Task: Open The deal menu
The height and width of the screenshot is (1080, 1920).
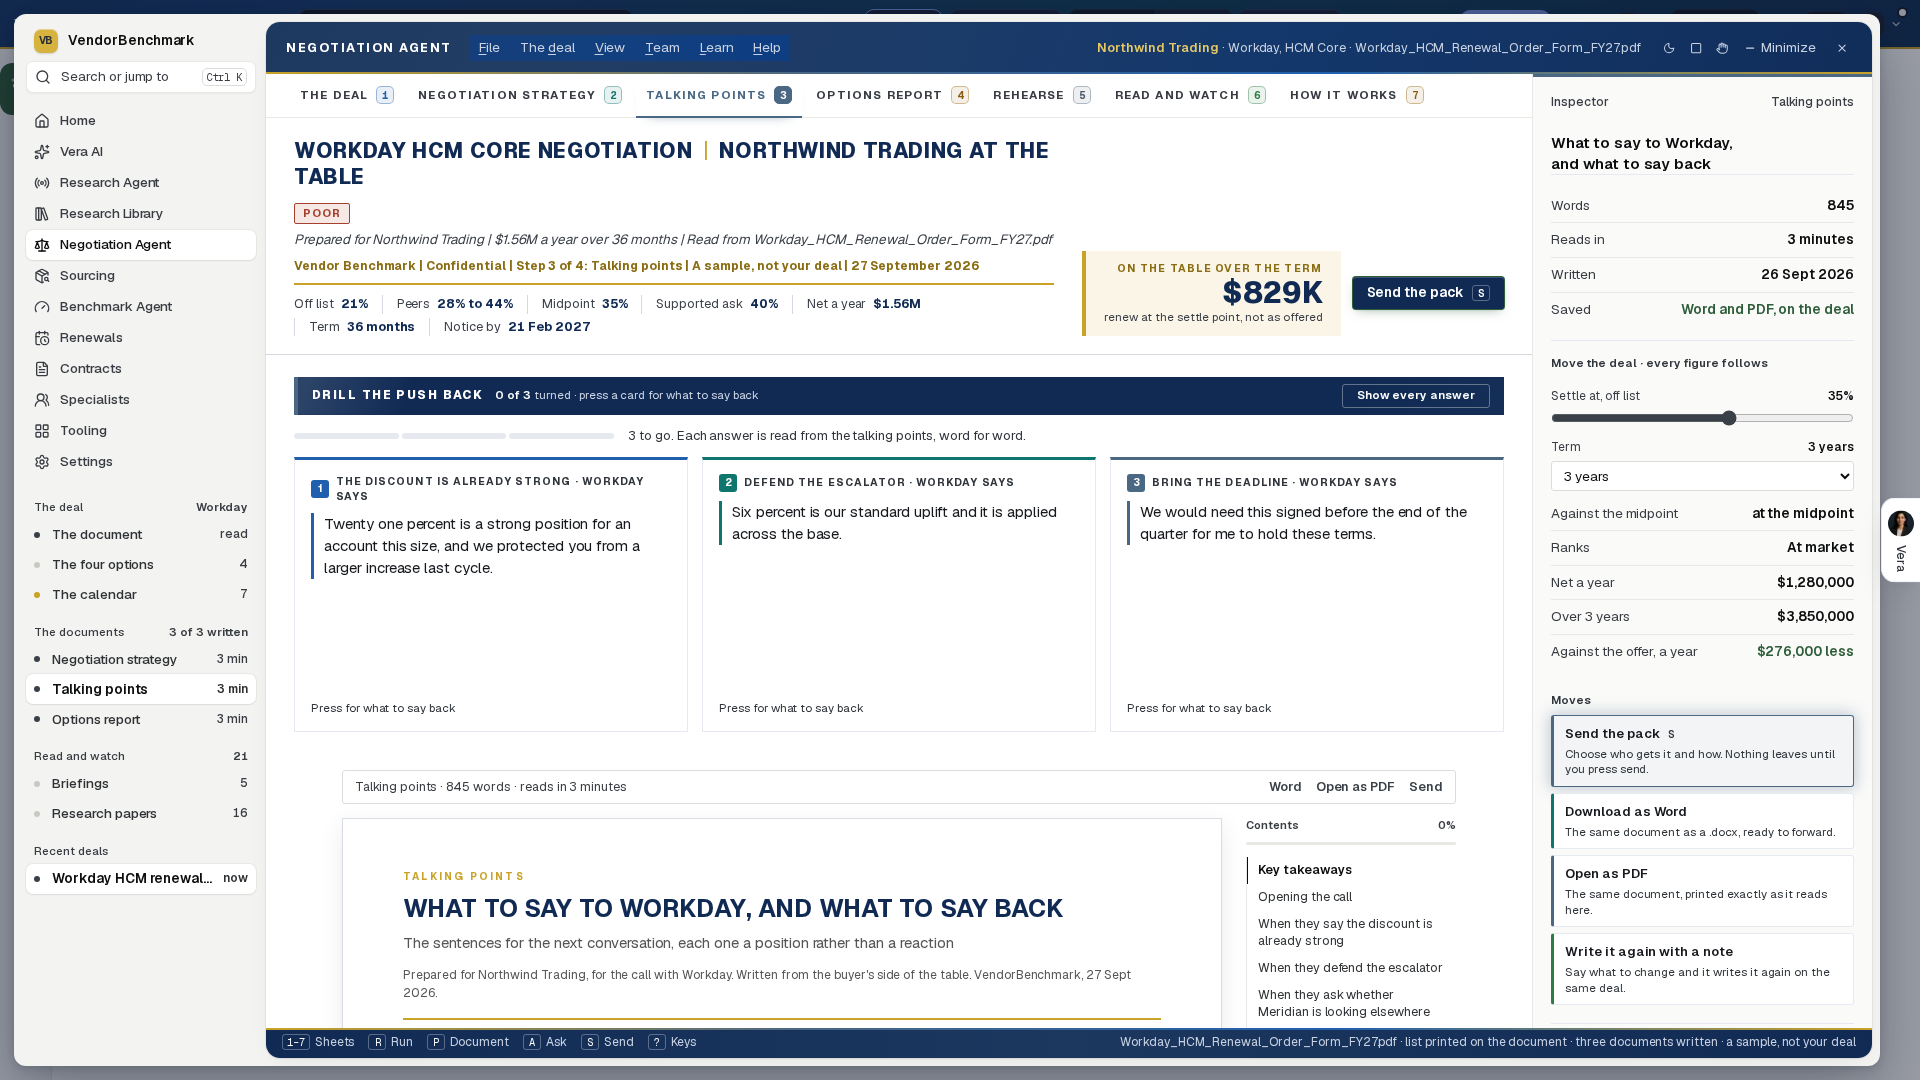Action: coord(547,48)
